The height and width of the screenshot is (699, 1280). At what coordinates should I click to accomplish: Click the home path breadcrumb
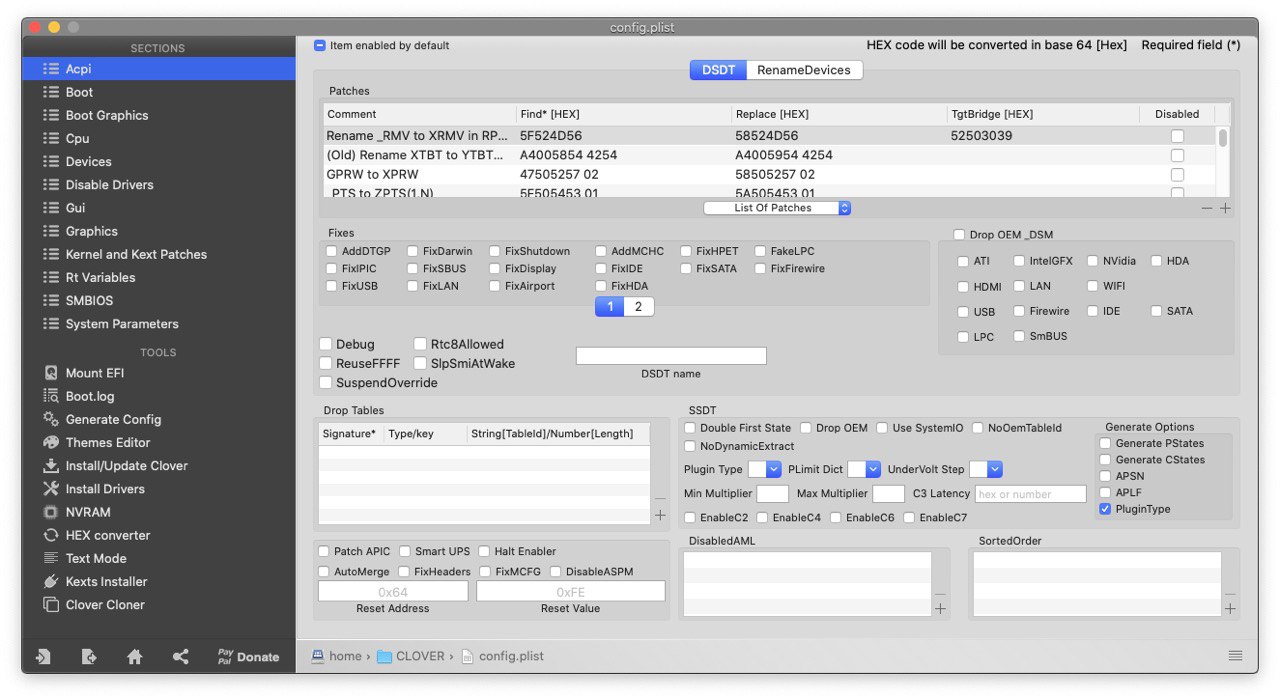tap(336, 656)
